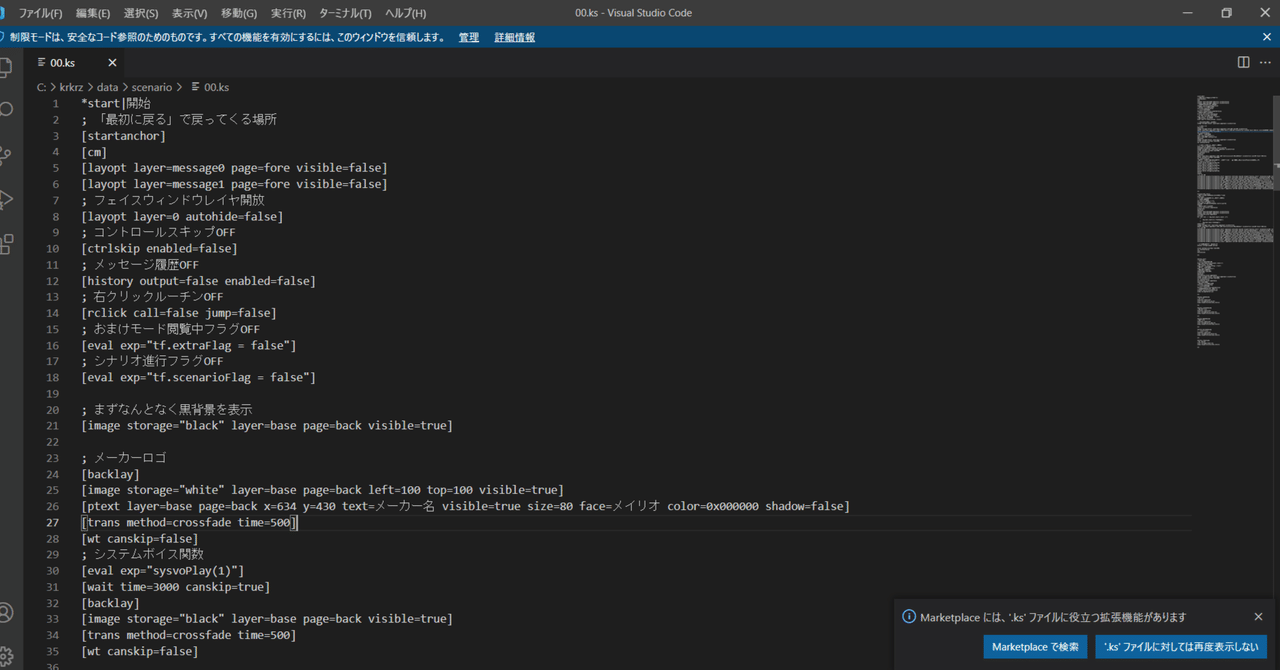
Task: Click the VS Code logo icon
Action: click(x=3, y=13)
